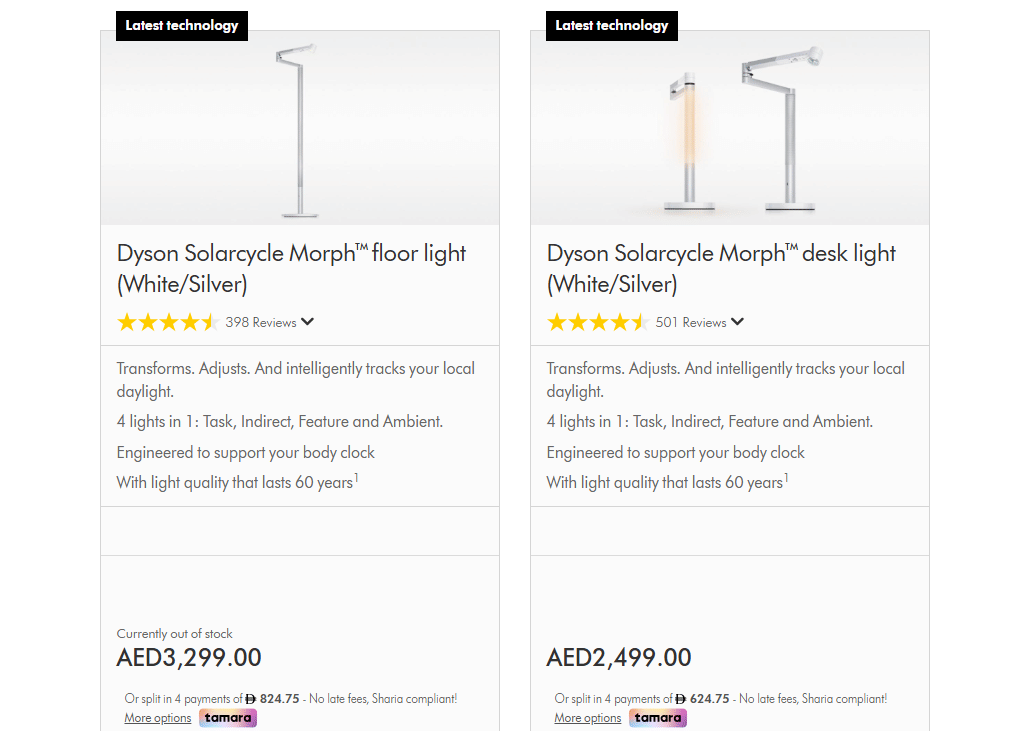The height and width of the screenshot is (731, 1030).
Task: Open the 501 Reviews text
Action: (x=691, y=322)
